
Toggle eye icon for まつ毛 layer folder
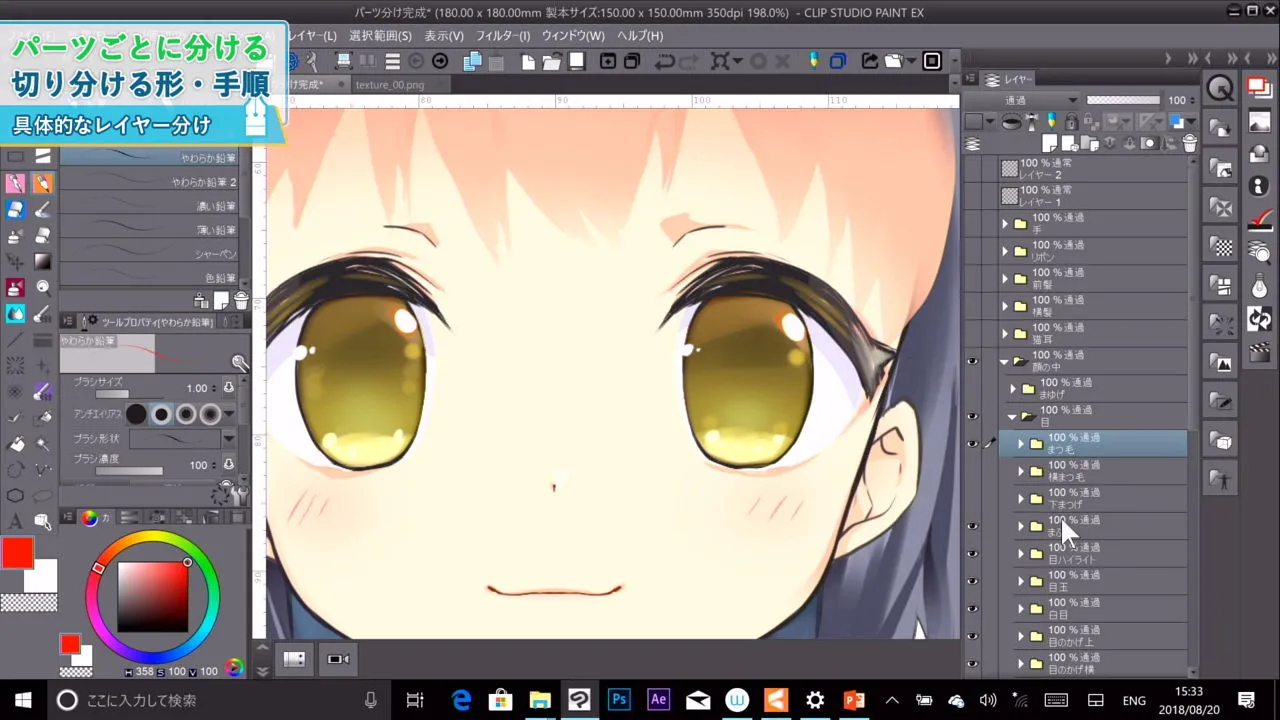pyautogui.click(x=972, y=443)
